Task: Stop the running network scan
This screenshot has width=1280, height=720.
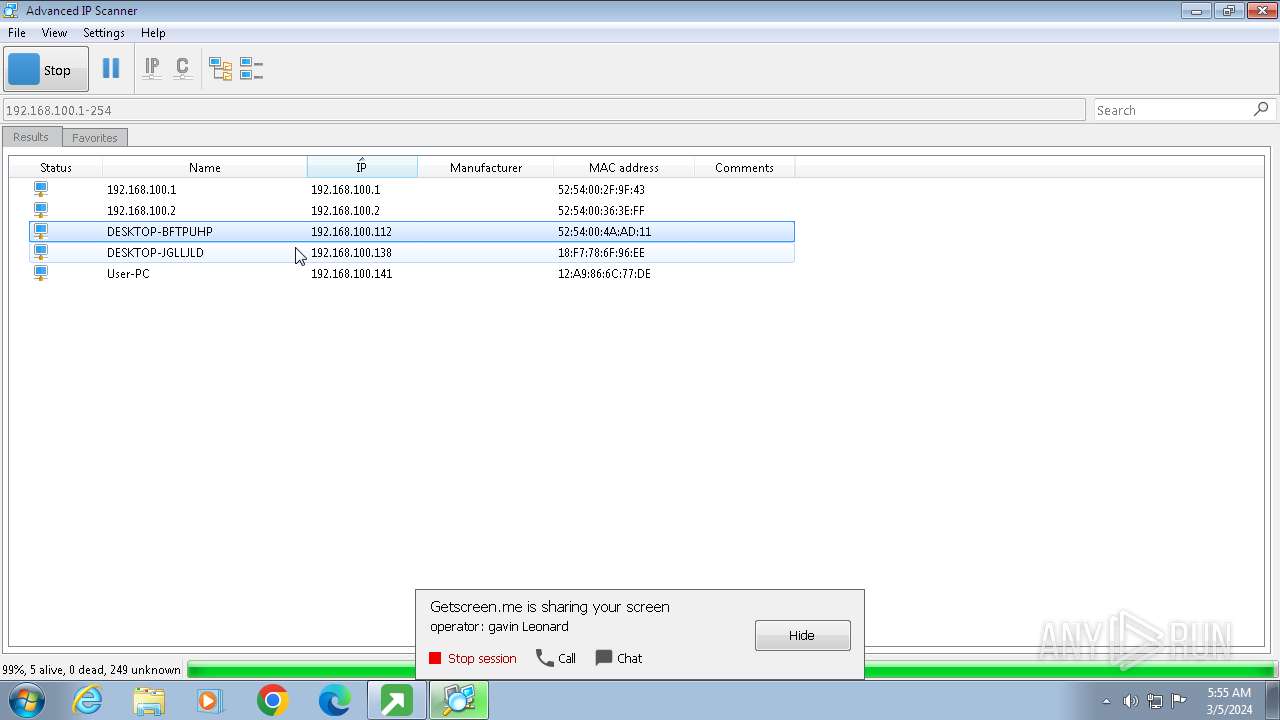Action: tap(46, 70)
